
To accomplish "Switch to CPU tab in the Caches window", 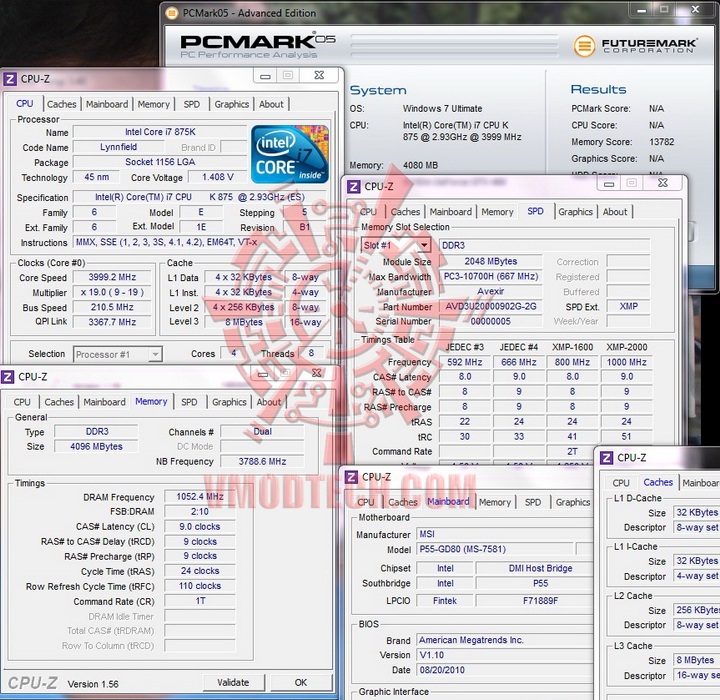I will pos(621,483).
